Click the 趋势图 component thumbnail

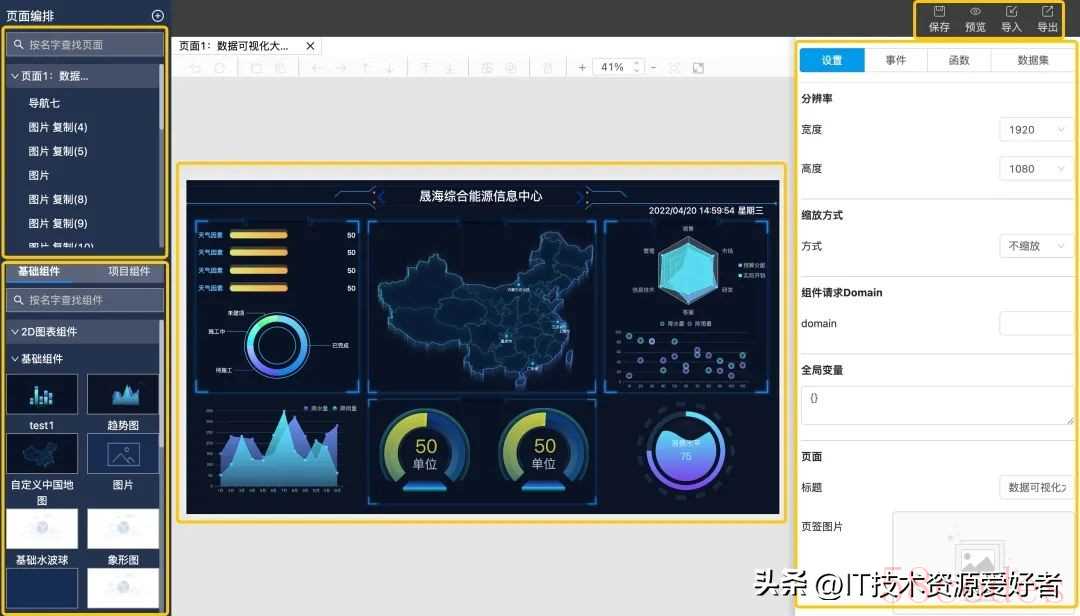pyautogui.click(x=123, y=394)
